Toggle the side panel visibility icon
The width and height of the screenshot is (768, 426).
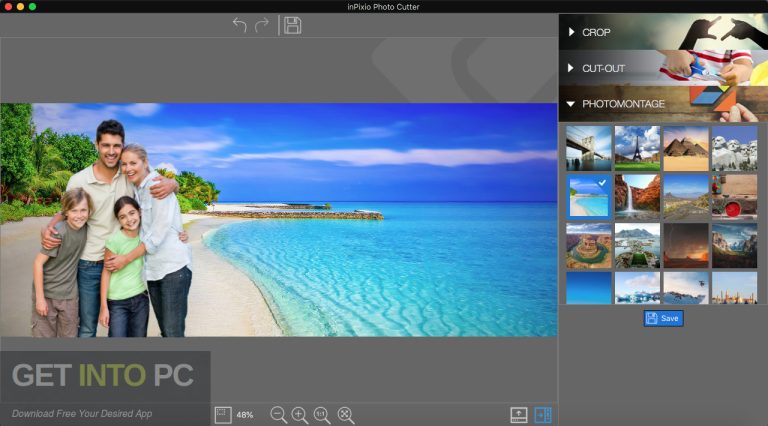click(x=543, y=414)
